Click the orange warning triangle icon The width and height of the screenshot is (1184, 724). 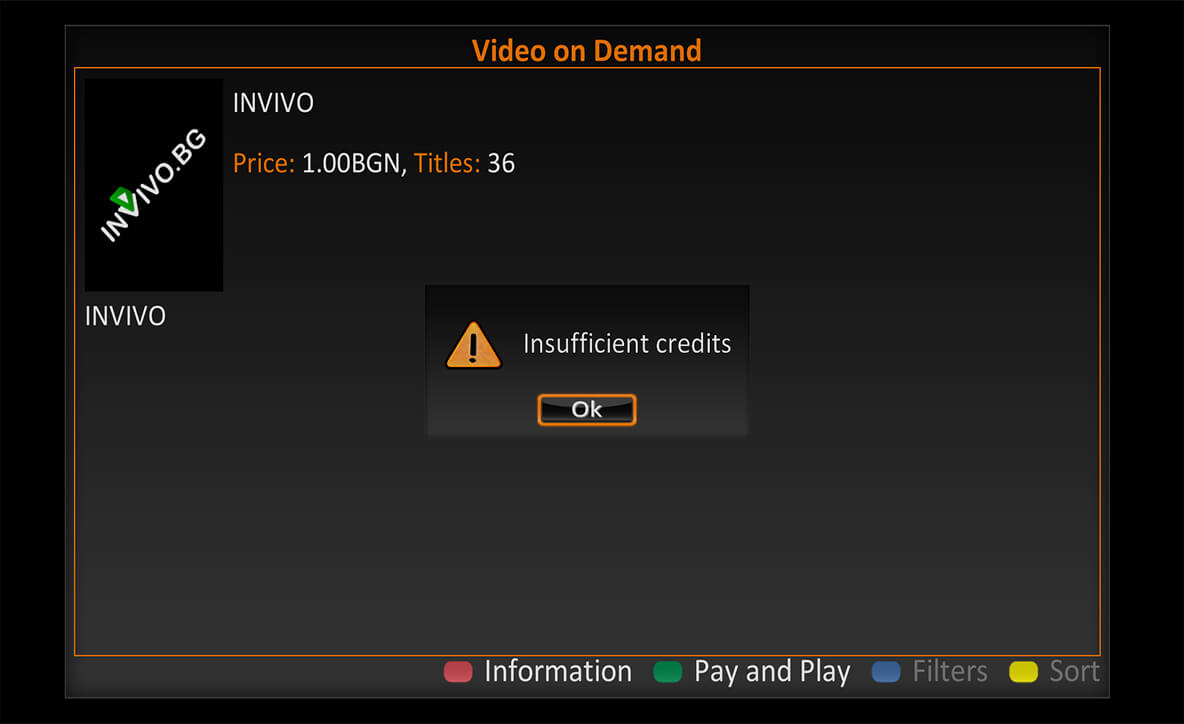pyautogui.click(x=473, y=345)
